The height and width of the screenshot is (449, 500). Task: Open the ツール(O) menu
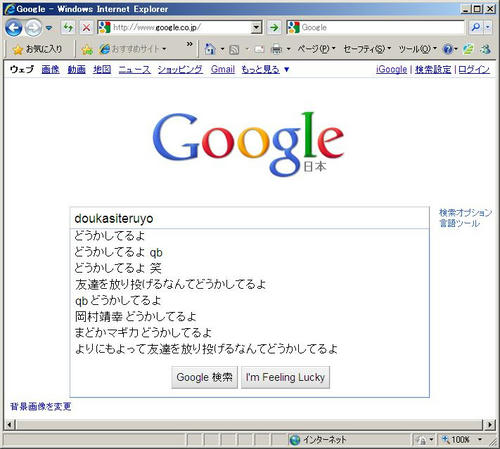[x=417, y=49]
